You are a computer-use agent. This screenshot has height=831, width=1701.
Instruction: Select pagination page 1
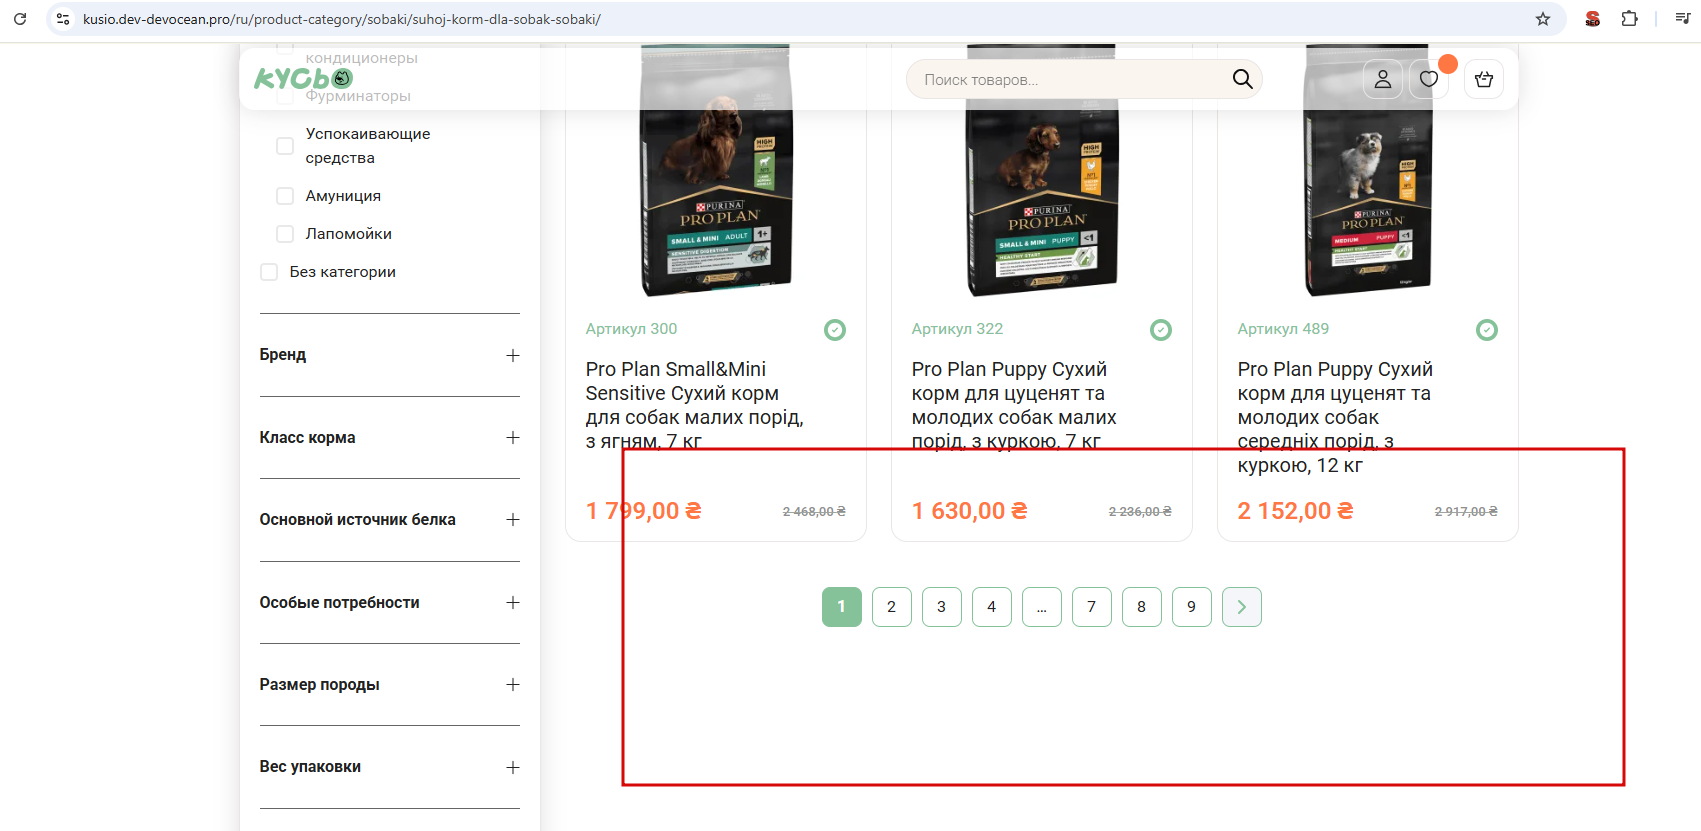[x=842, y=607]
